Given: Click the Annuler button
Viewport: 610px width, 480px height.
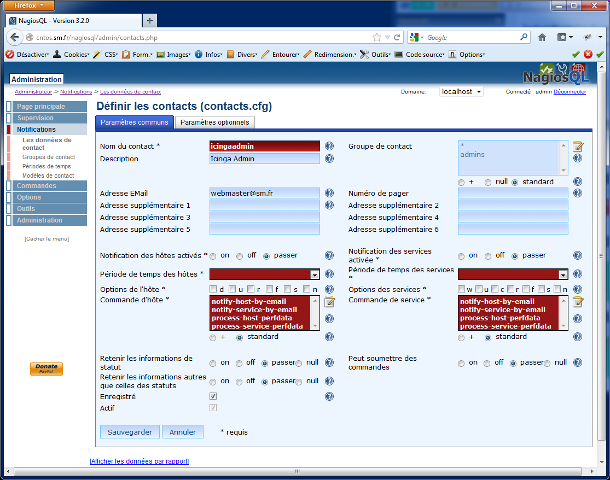Looking at the screenshot, I should (181, 432).
